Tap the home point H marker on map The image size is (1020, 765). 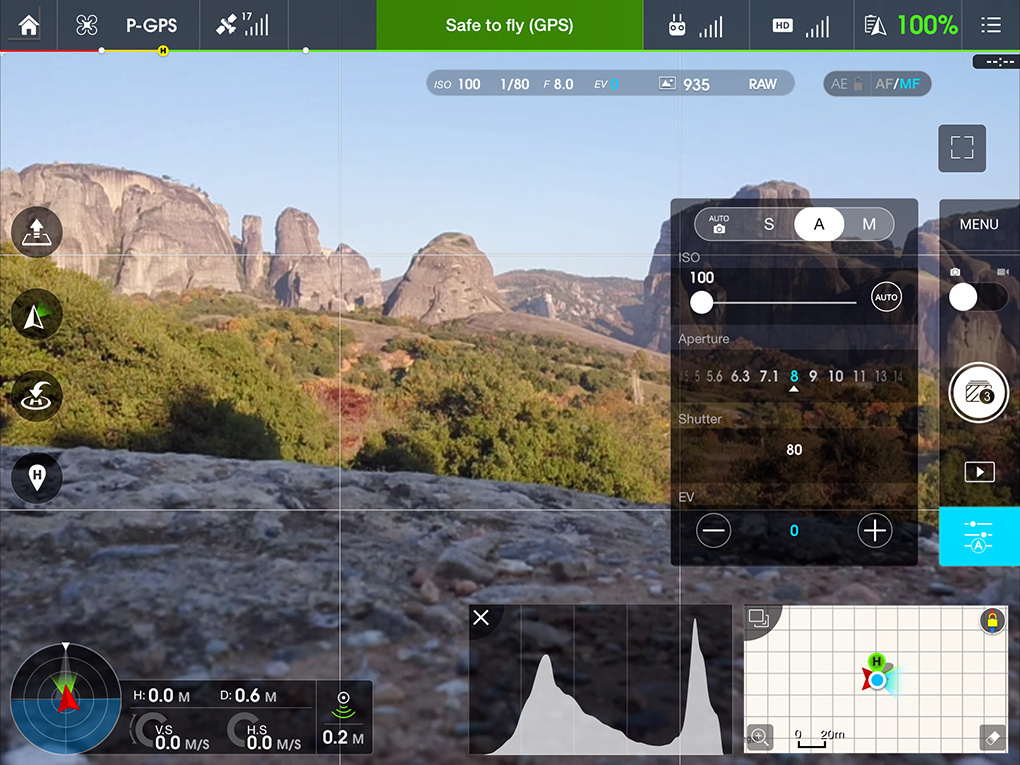(x=877, y=662)
